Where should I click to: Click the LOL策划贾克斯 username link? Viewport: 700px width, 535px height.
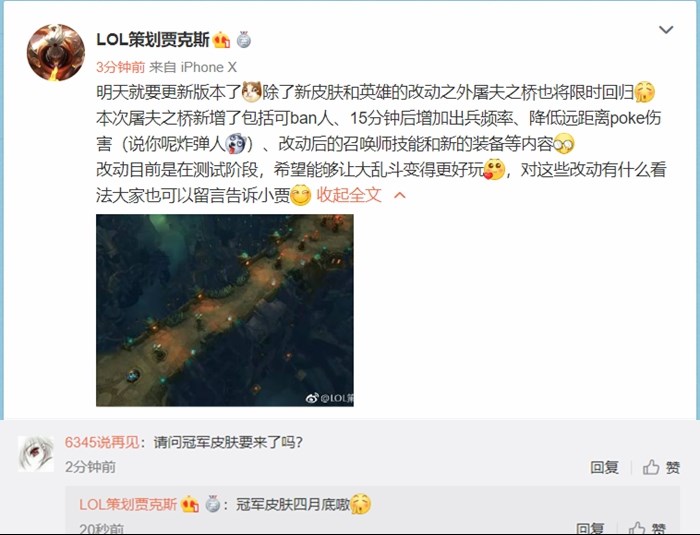coord(153,40)
